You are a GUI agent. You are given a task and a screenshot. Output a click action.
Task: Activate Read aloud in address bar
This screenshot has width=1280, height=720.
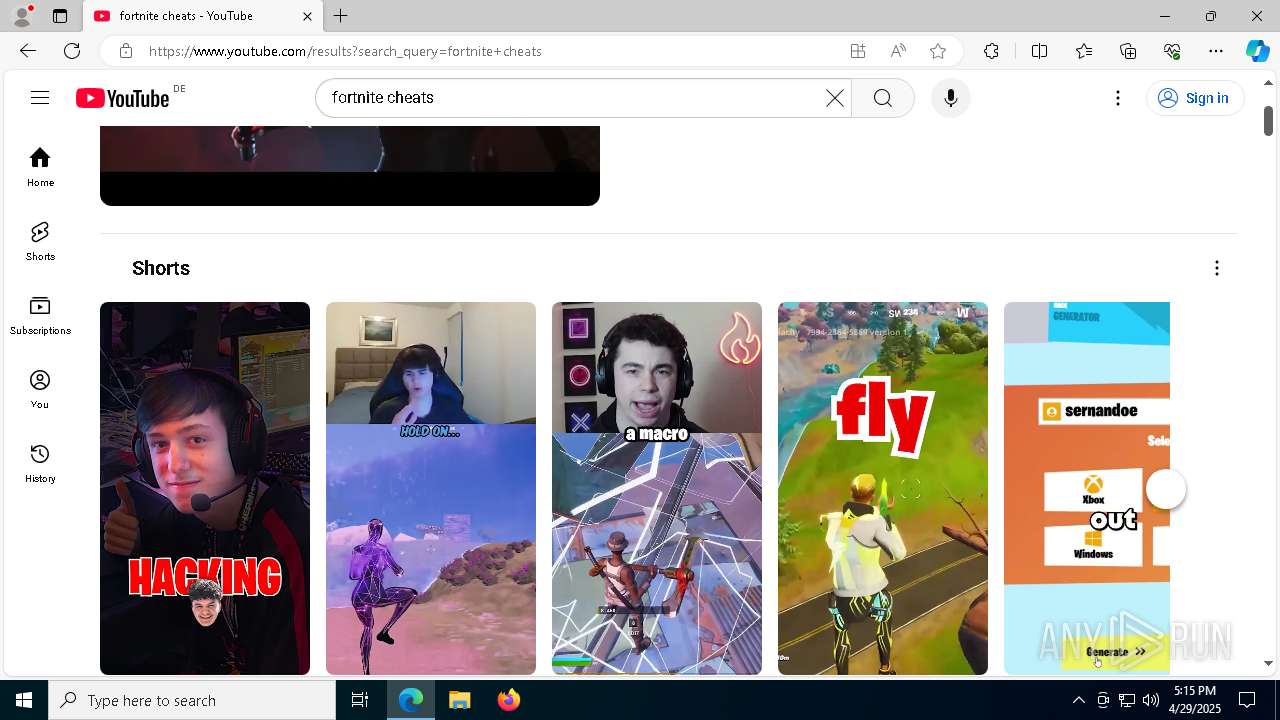898,51
